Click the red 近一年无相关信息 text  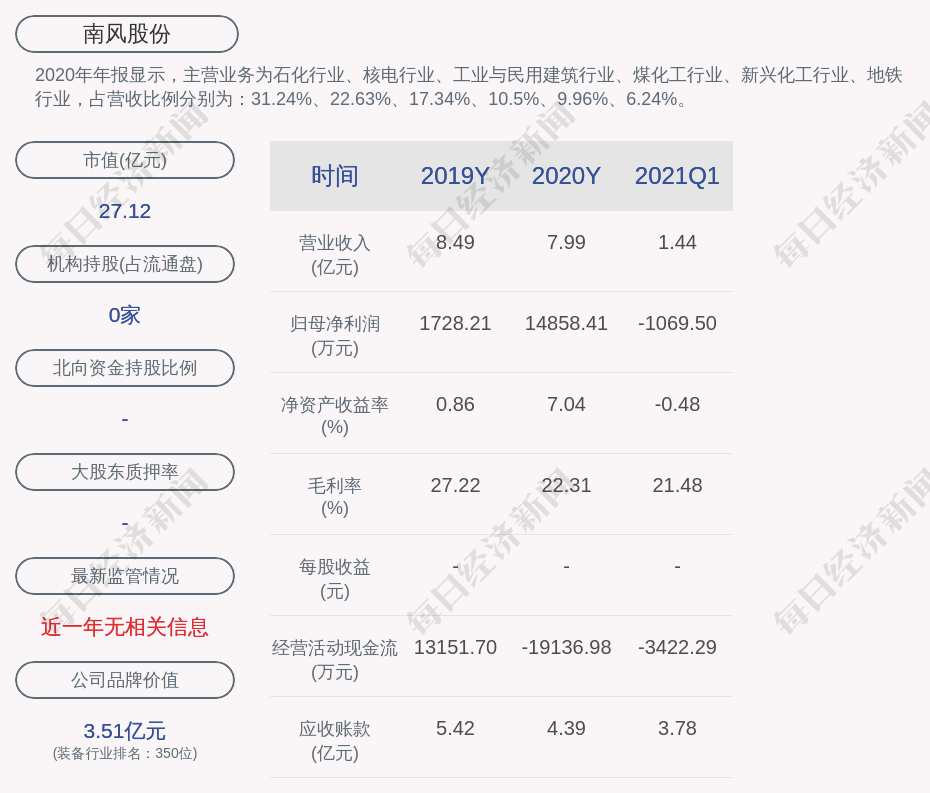click(125, 627)
